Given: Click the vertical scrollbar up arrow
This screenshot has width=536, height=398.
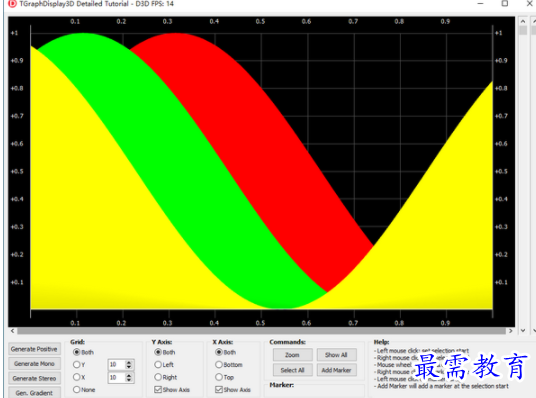Looking at the screenshot, I should 523,21.
